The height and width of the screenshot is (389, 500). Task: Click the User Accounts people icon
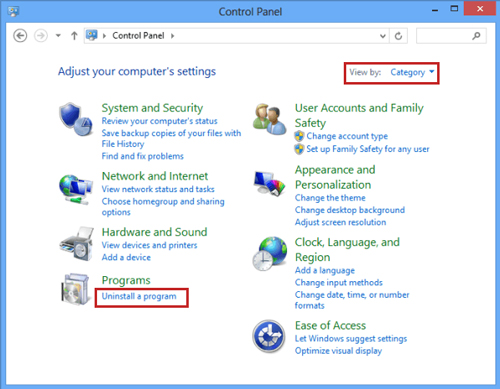click(269, 119)
